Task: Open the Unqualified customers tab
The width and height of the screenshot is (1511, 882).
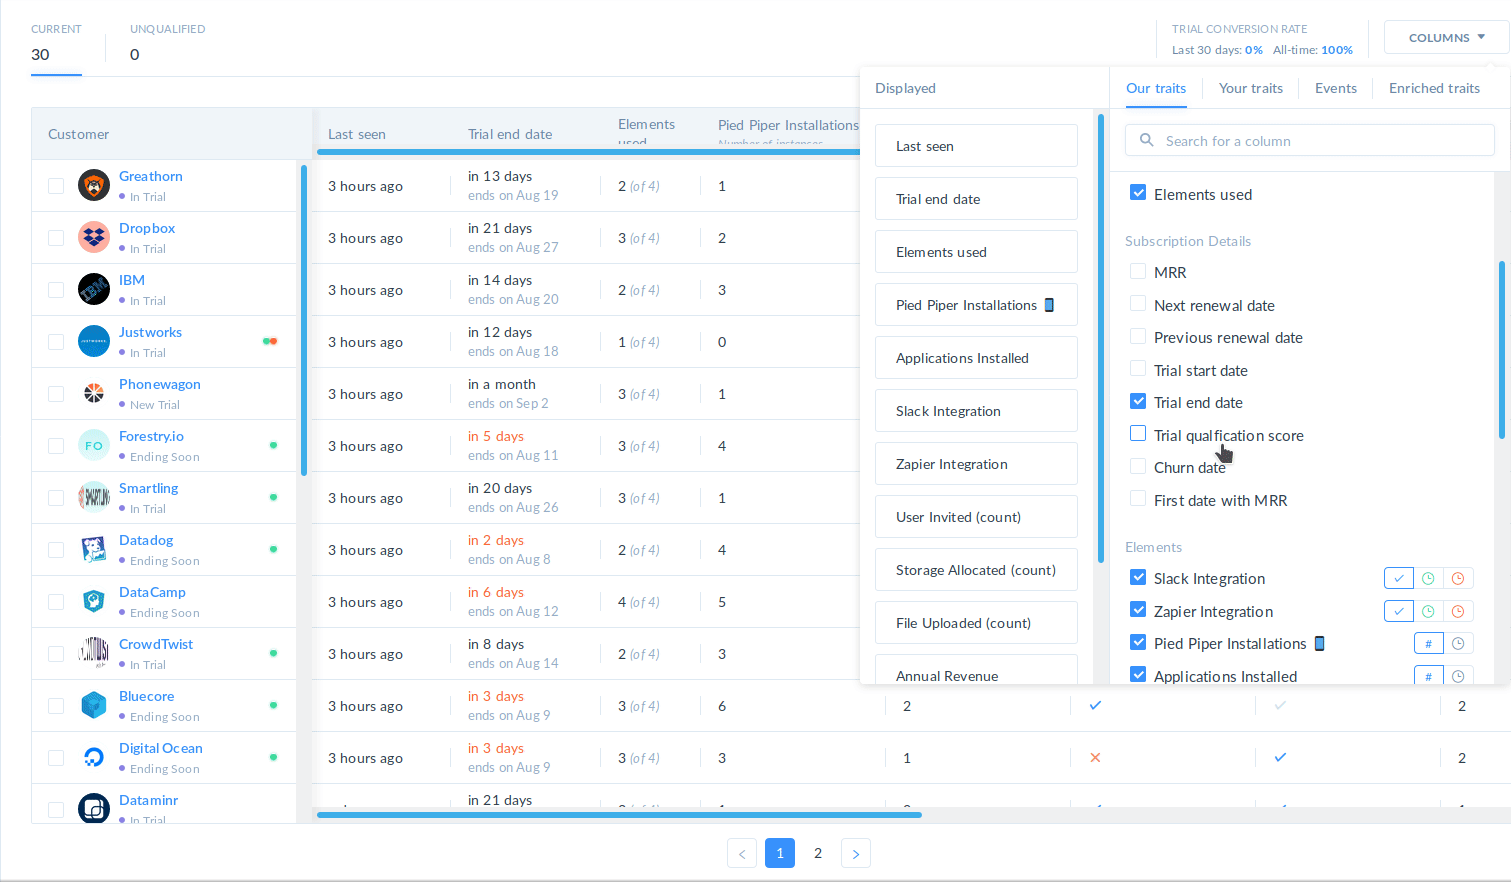Action: (167, 43)
